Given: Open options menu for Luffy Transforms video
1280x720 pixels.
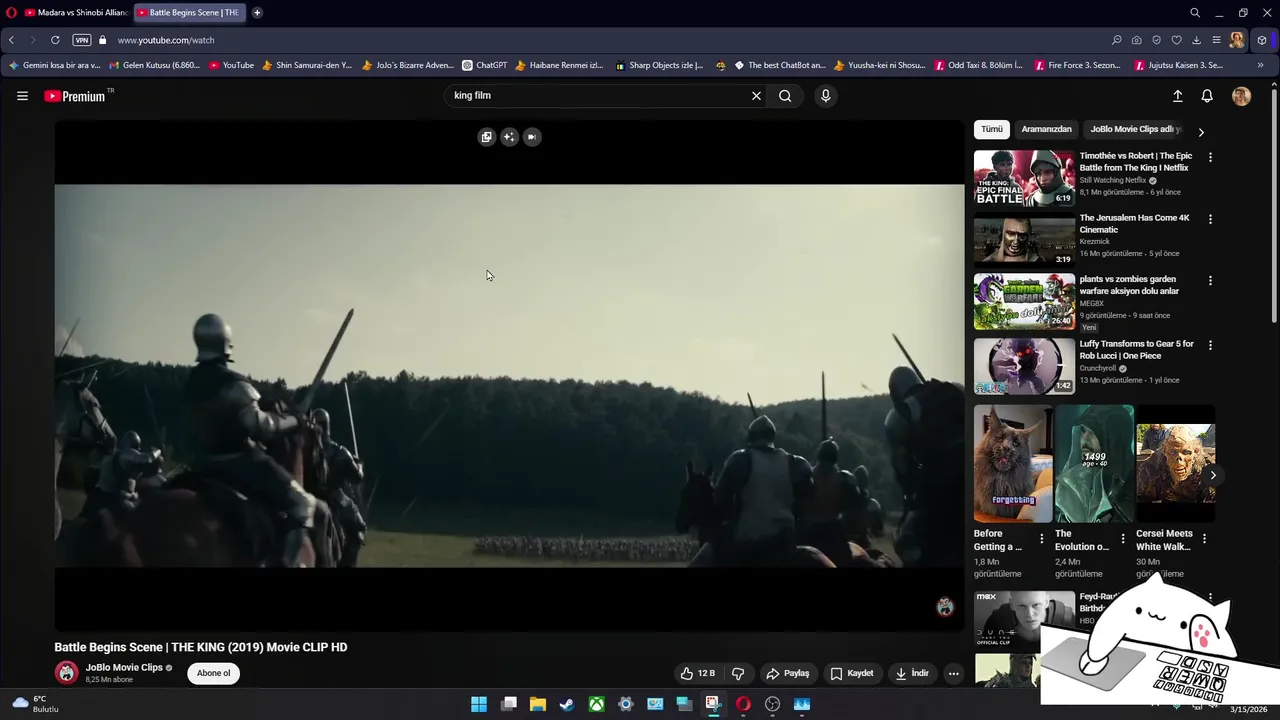Looking at the screenshot, I should click(x=1210, y=345).
